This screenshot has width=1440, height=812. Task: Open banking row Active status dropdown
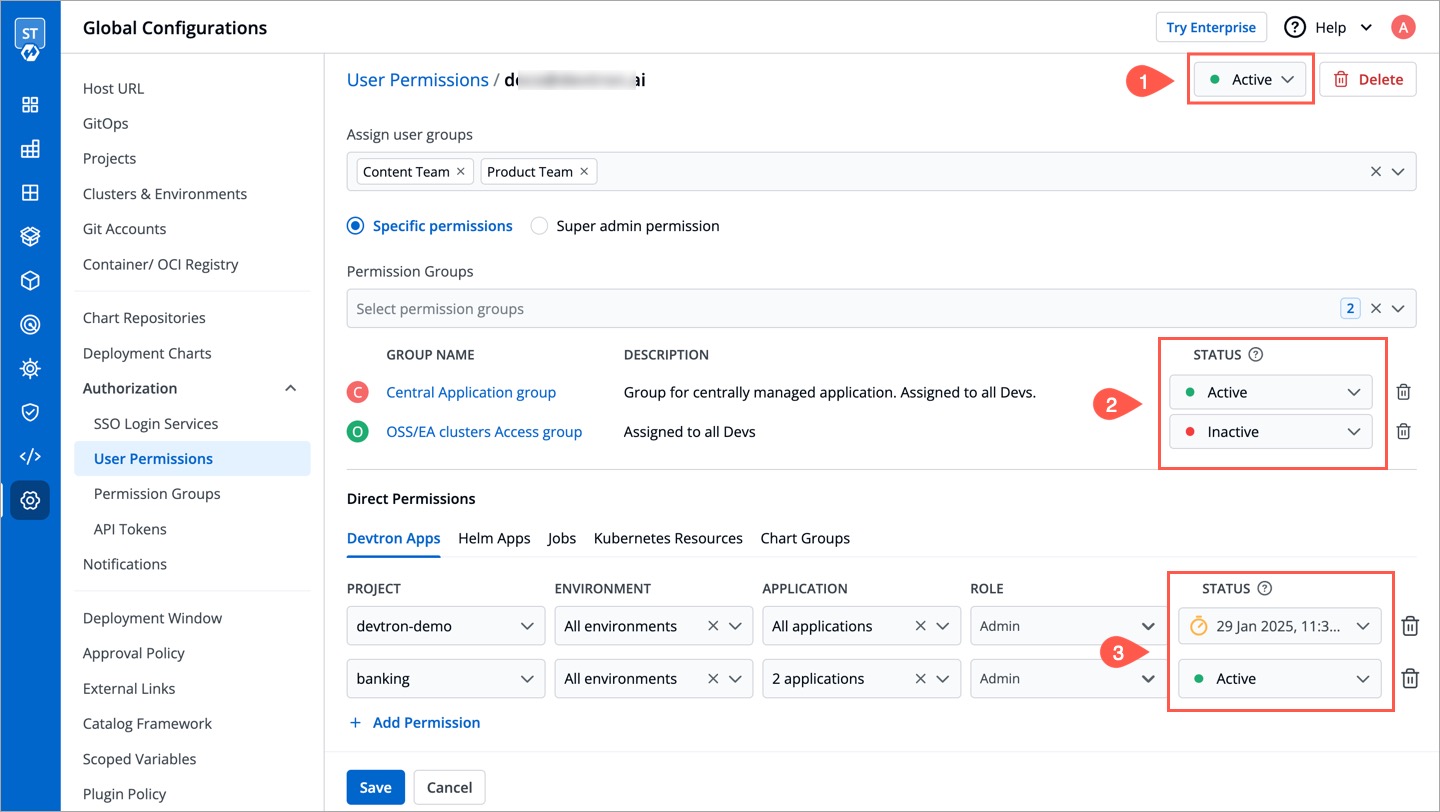(x=1280, y=678)
